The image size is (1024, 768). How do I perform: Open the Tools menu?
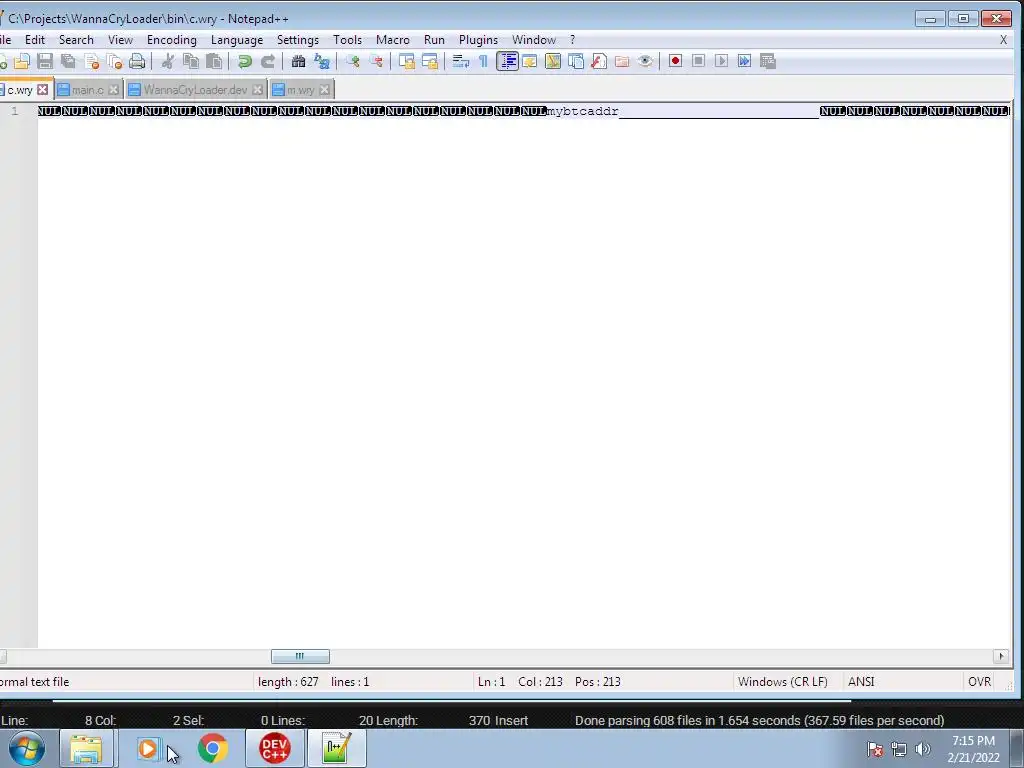[x=347, y=40]
